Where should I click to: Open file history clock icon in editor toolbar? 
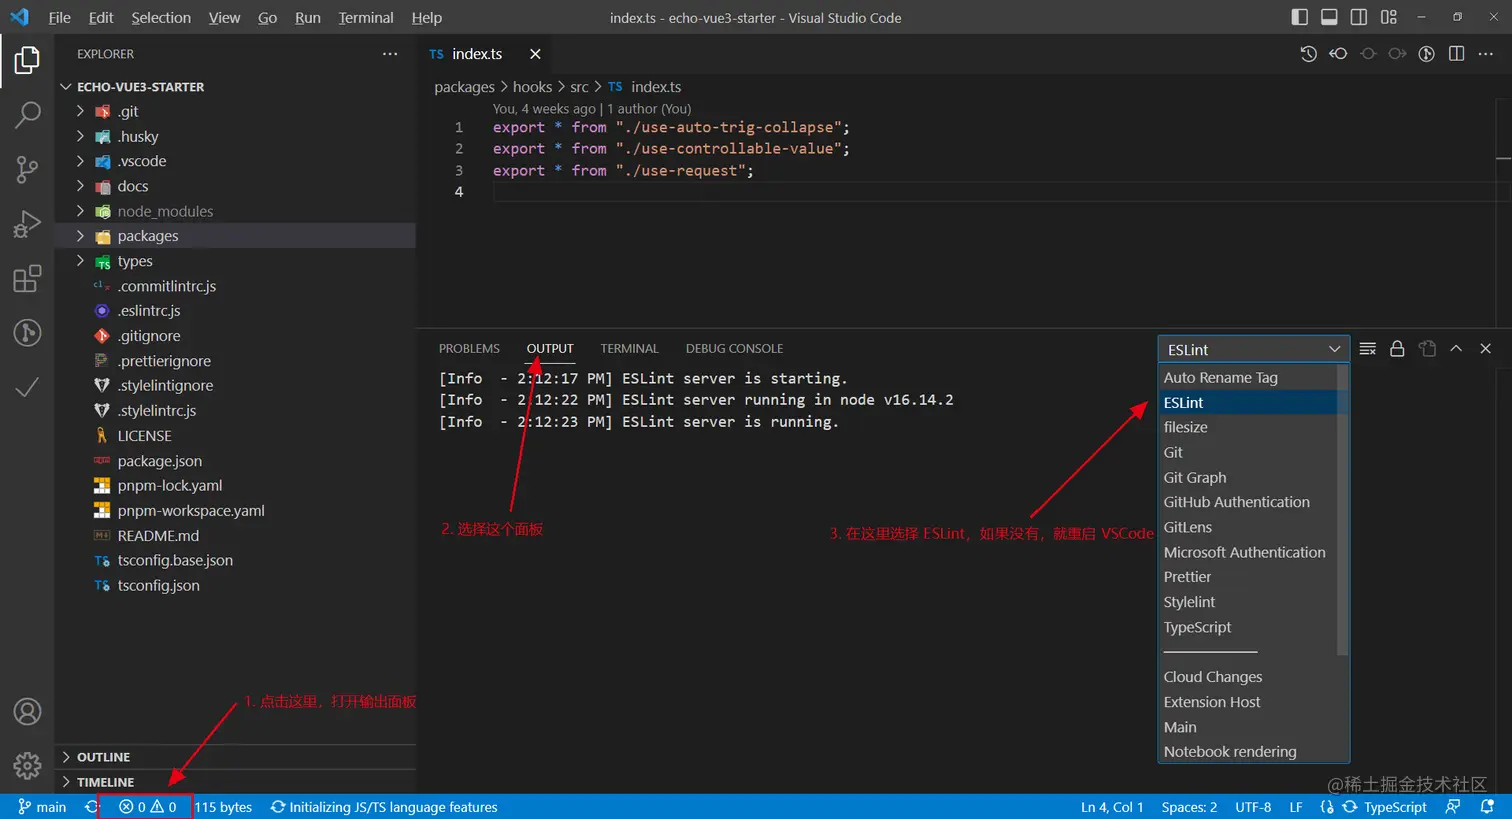click(1308, 54)
